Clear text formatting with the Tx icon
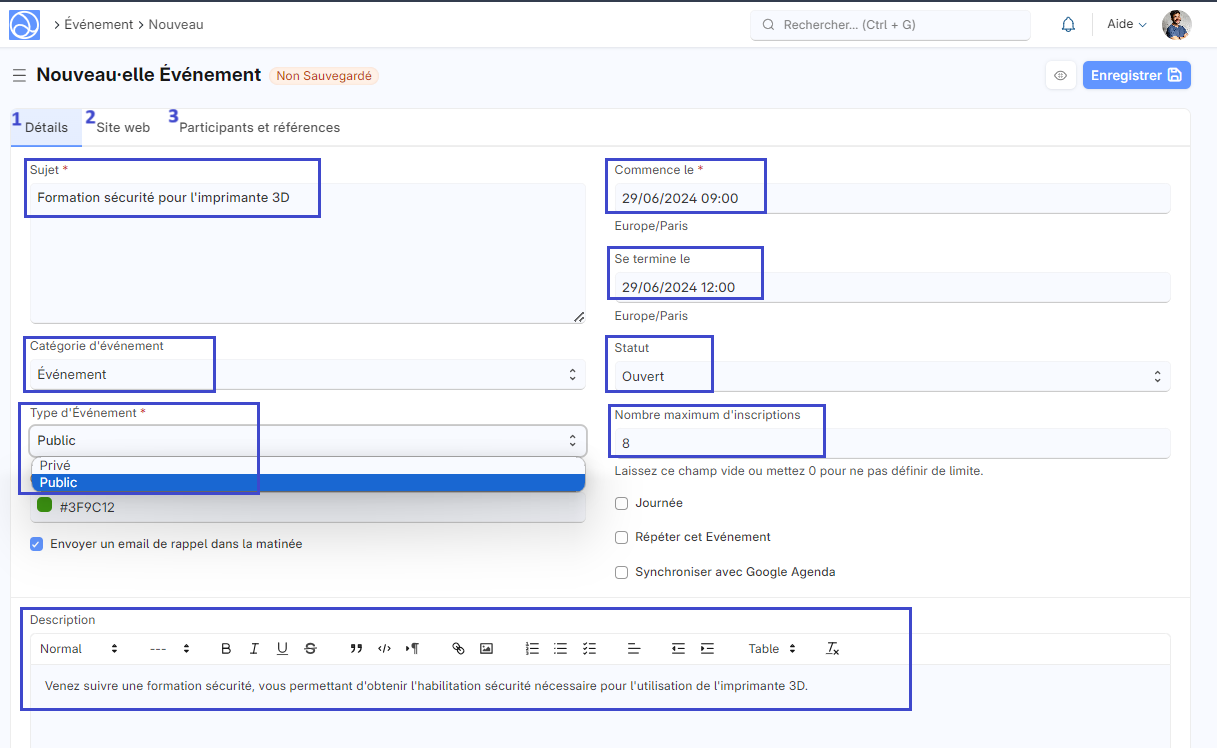1217x748 pixels. click(832, 649)
